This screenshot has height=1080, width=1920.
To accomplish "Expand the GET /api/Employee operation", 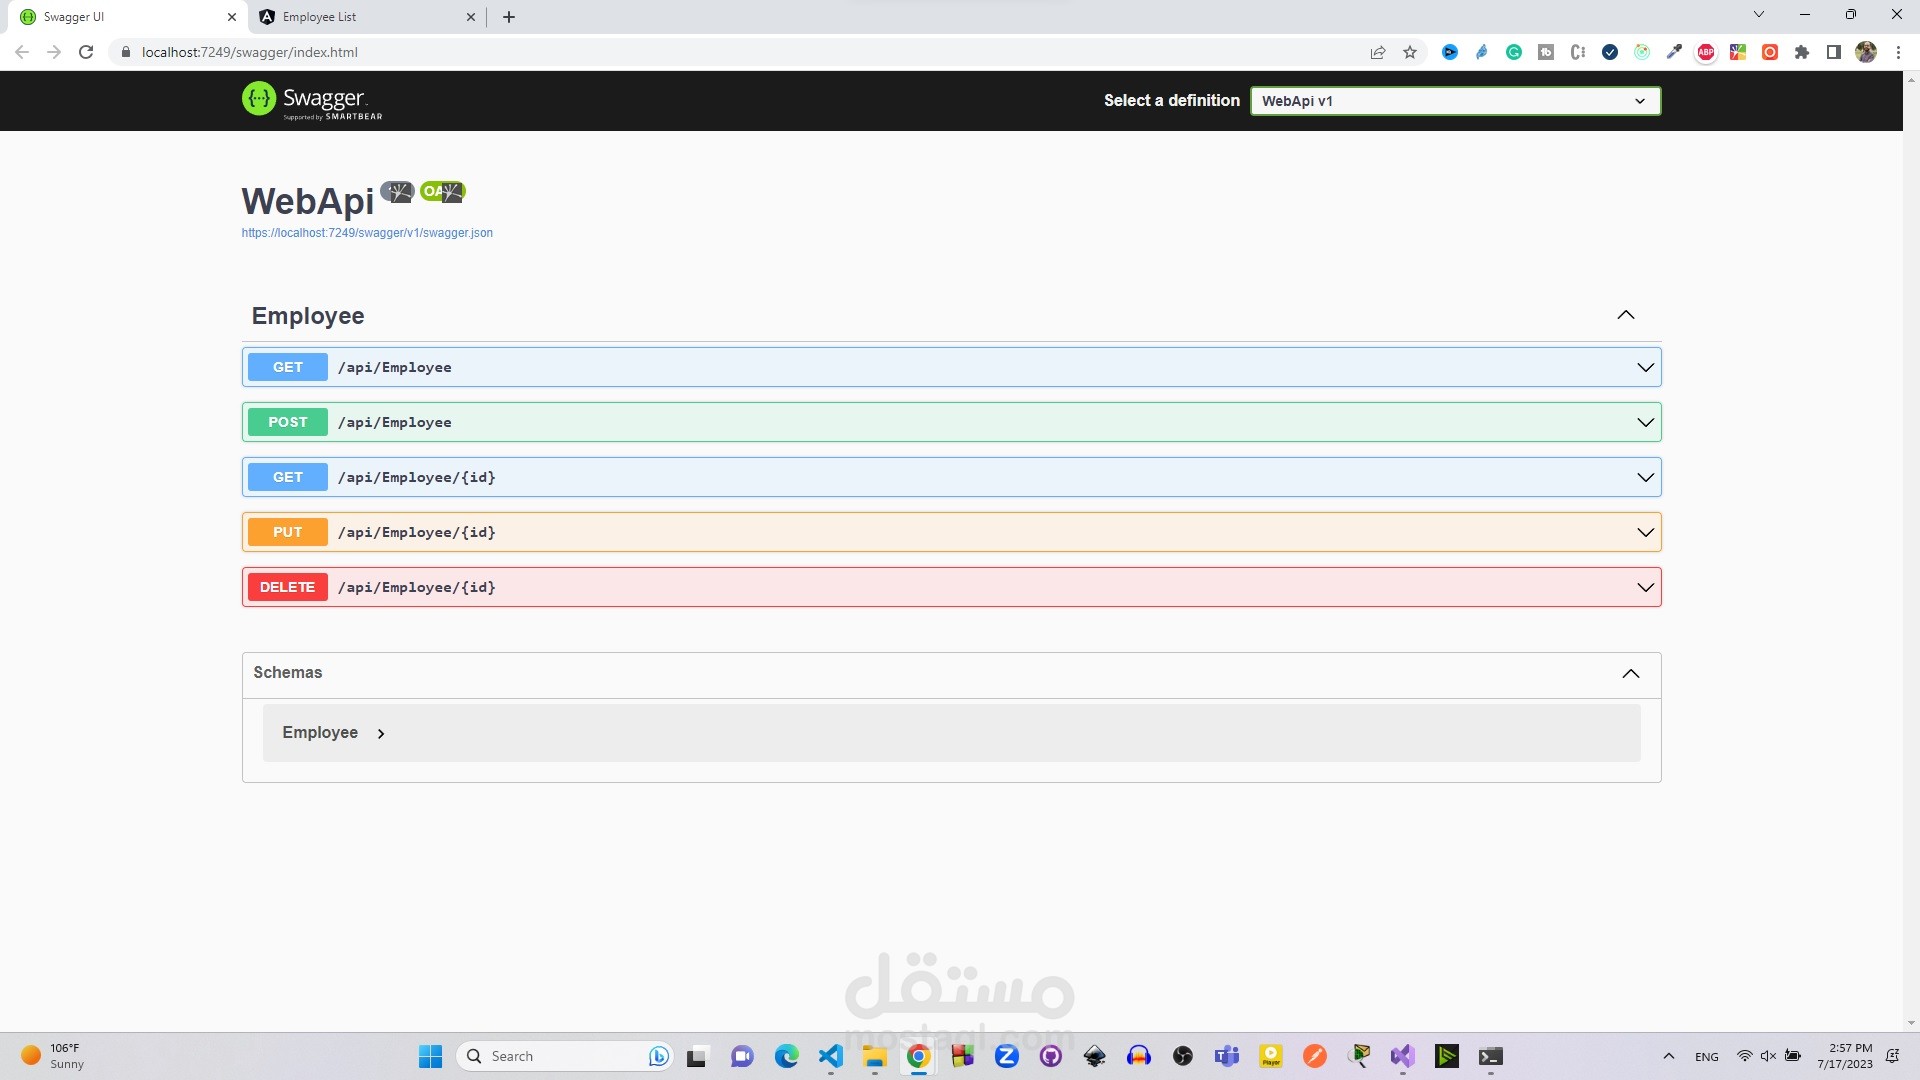I will coord(950,367).
